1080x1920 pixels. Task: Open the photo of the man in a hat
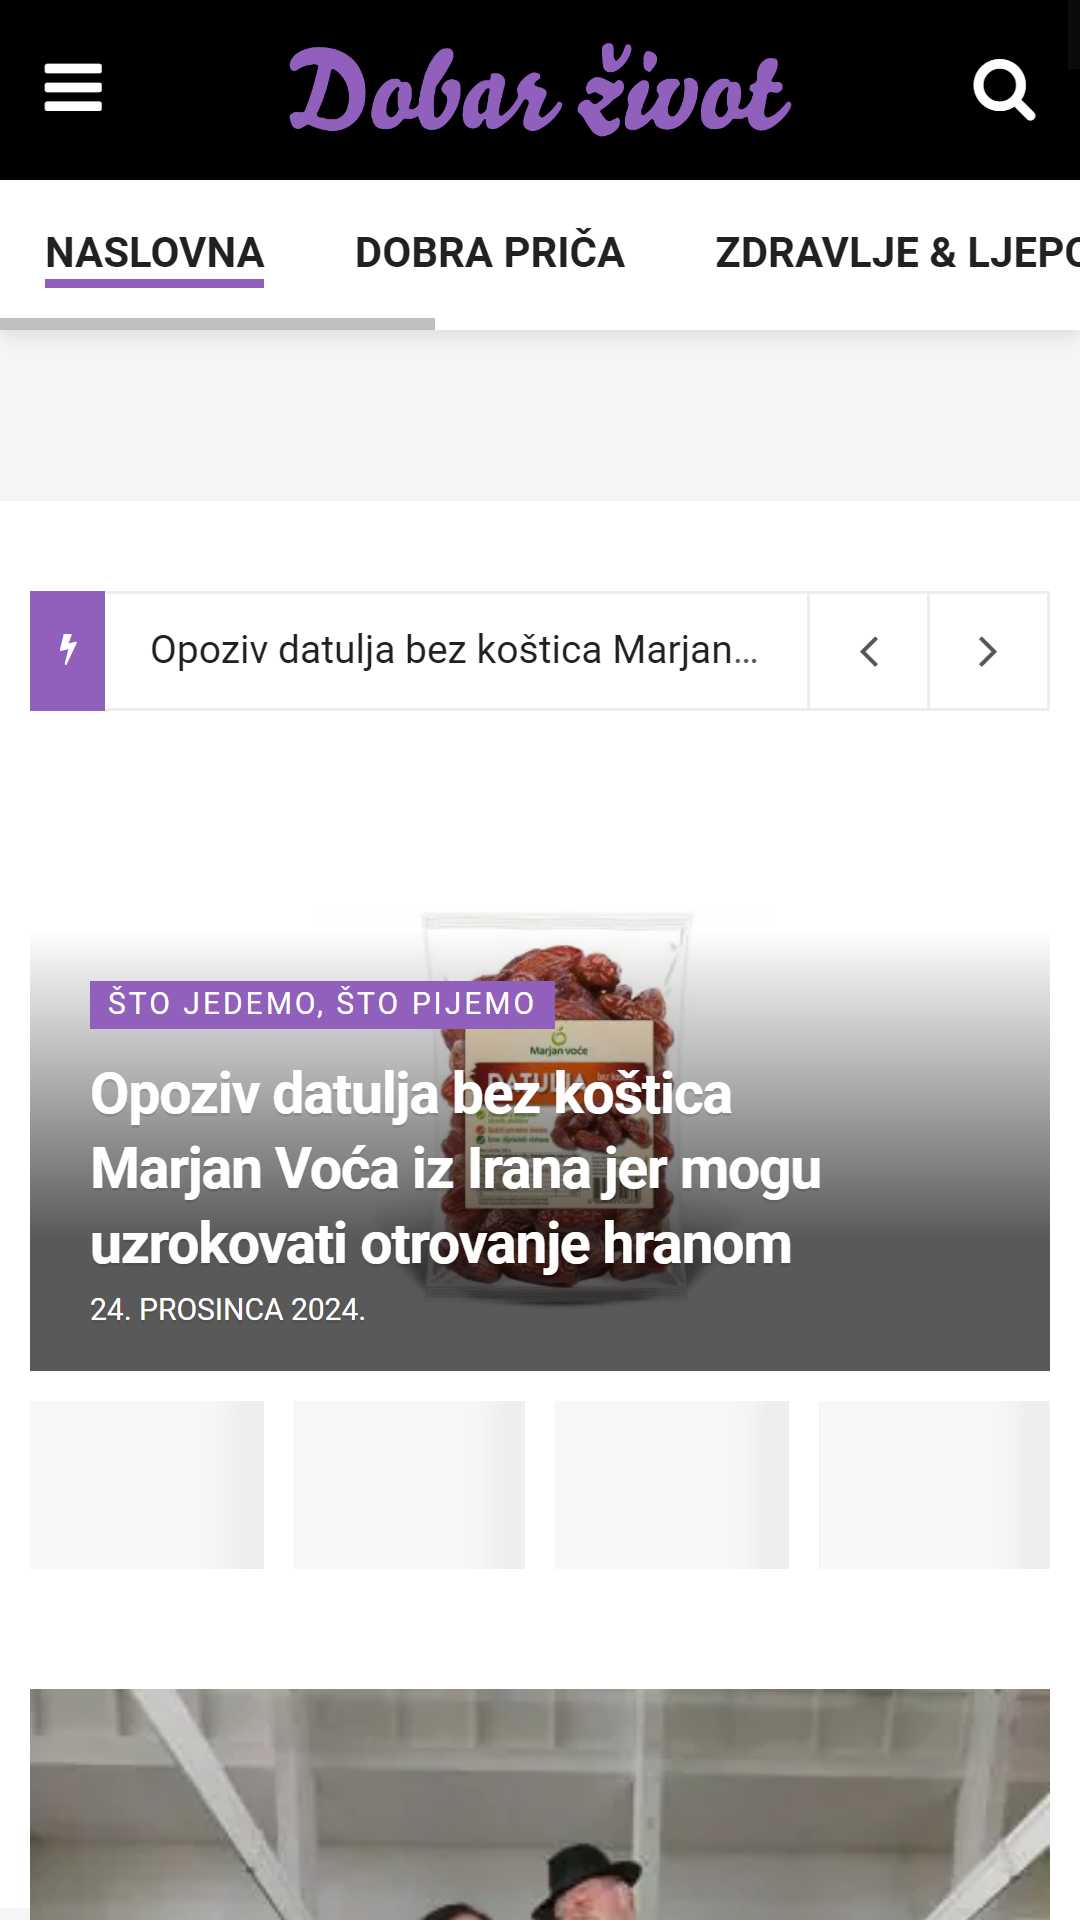point(540,1804)
